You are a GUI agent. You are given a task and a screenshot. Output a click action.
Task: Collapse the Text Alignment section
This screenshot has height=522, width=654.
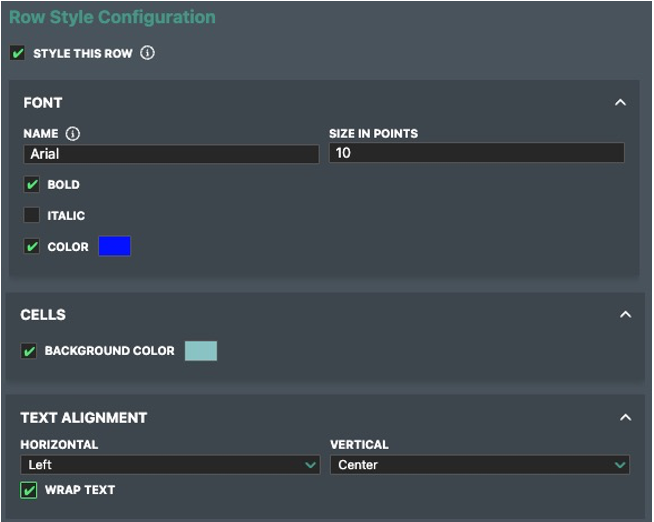625,417
